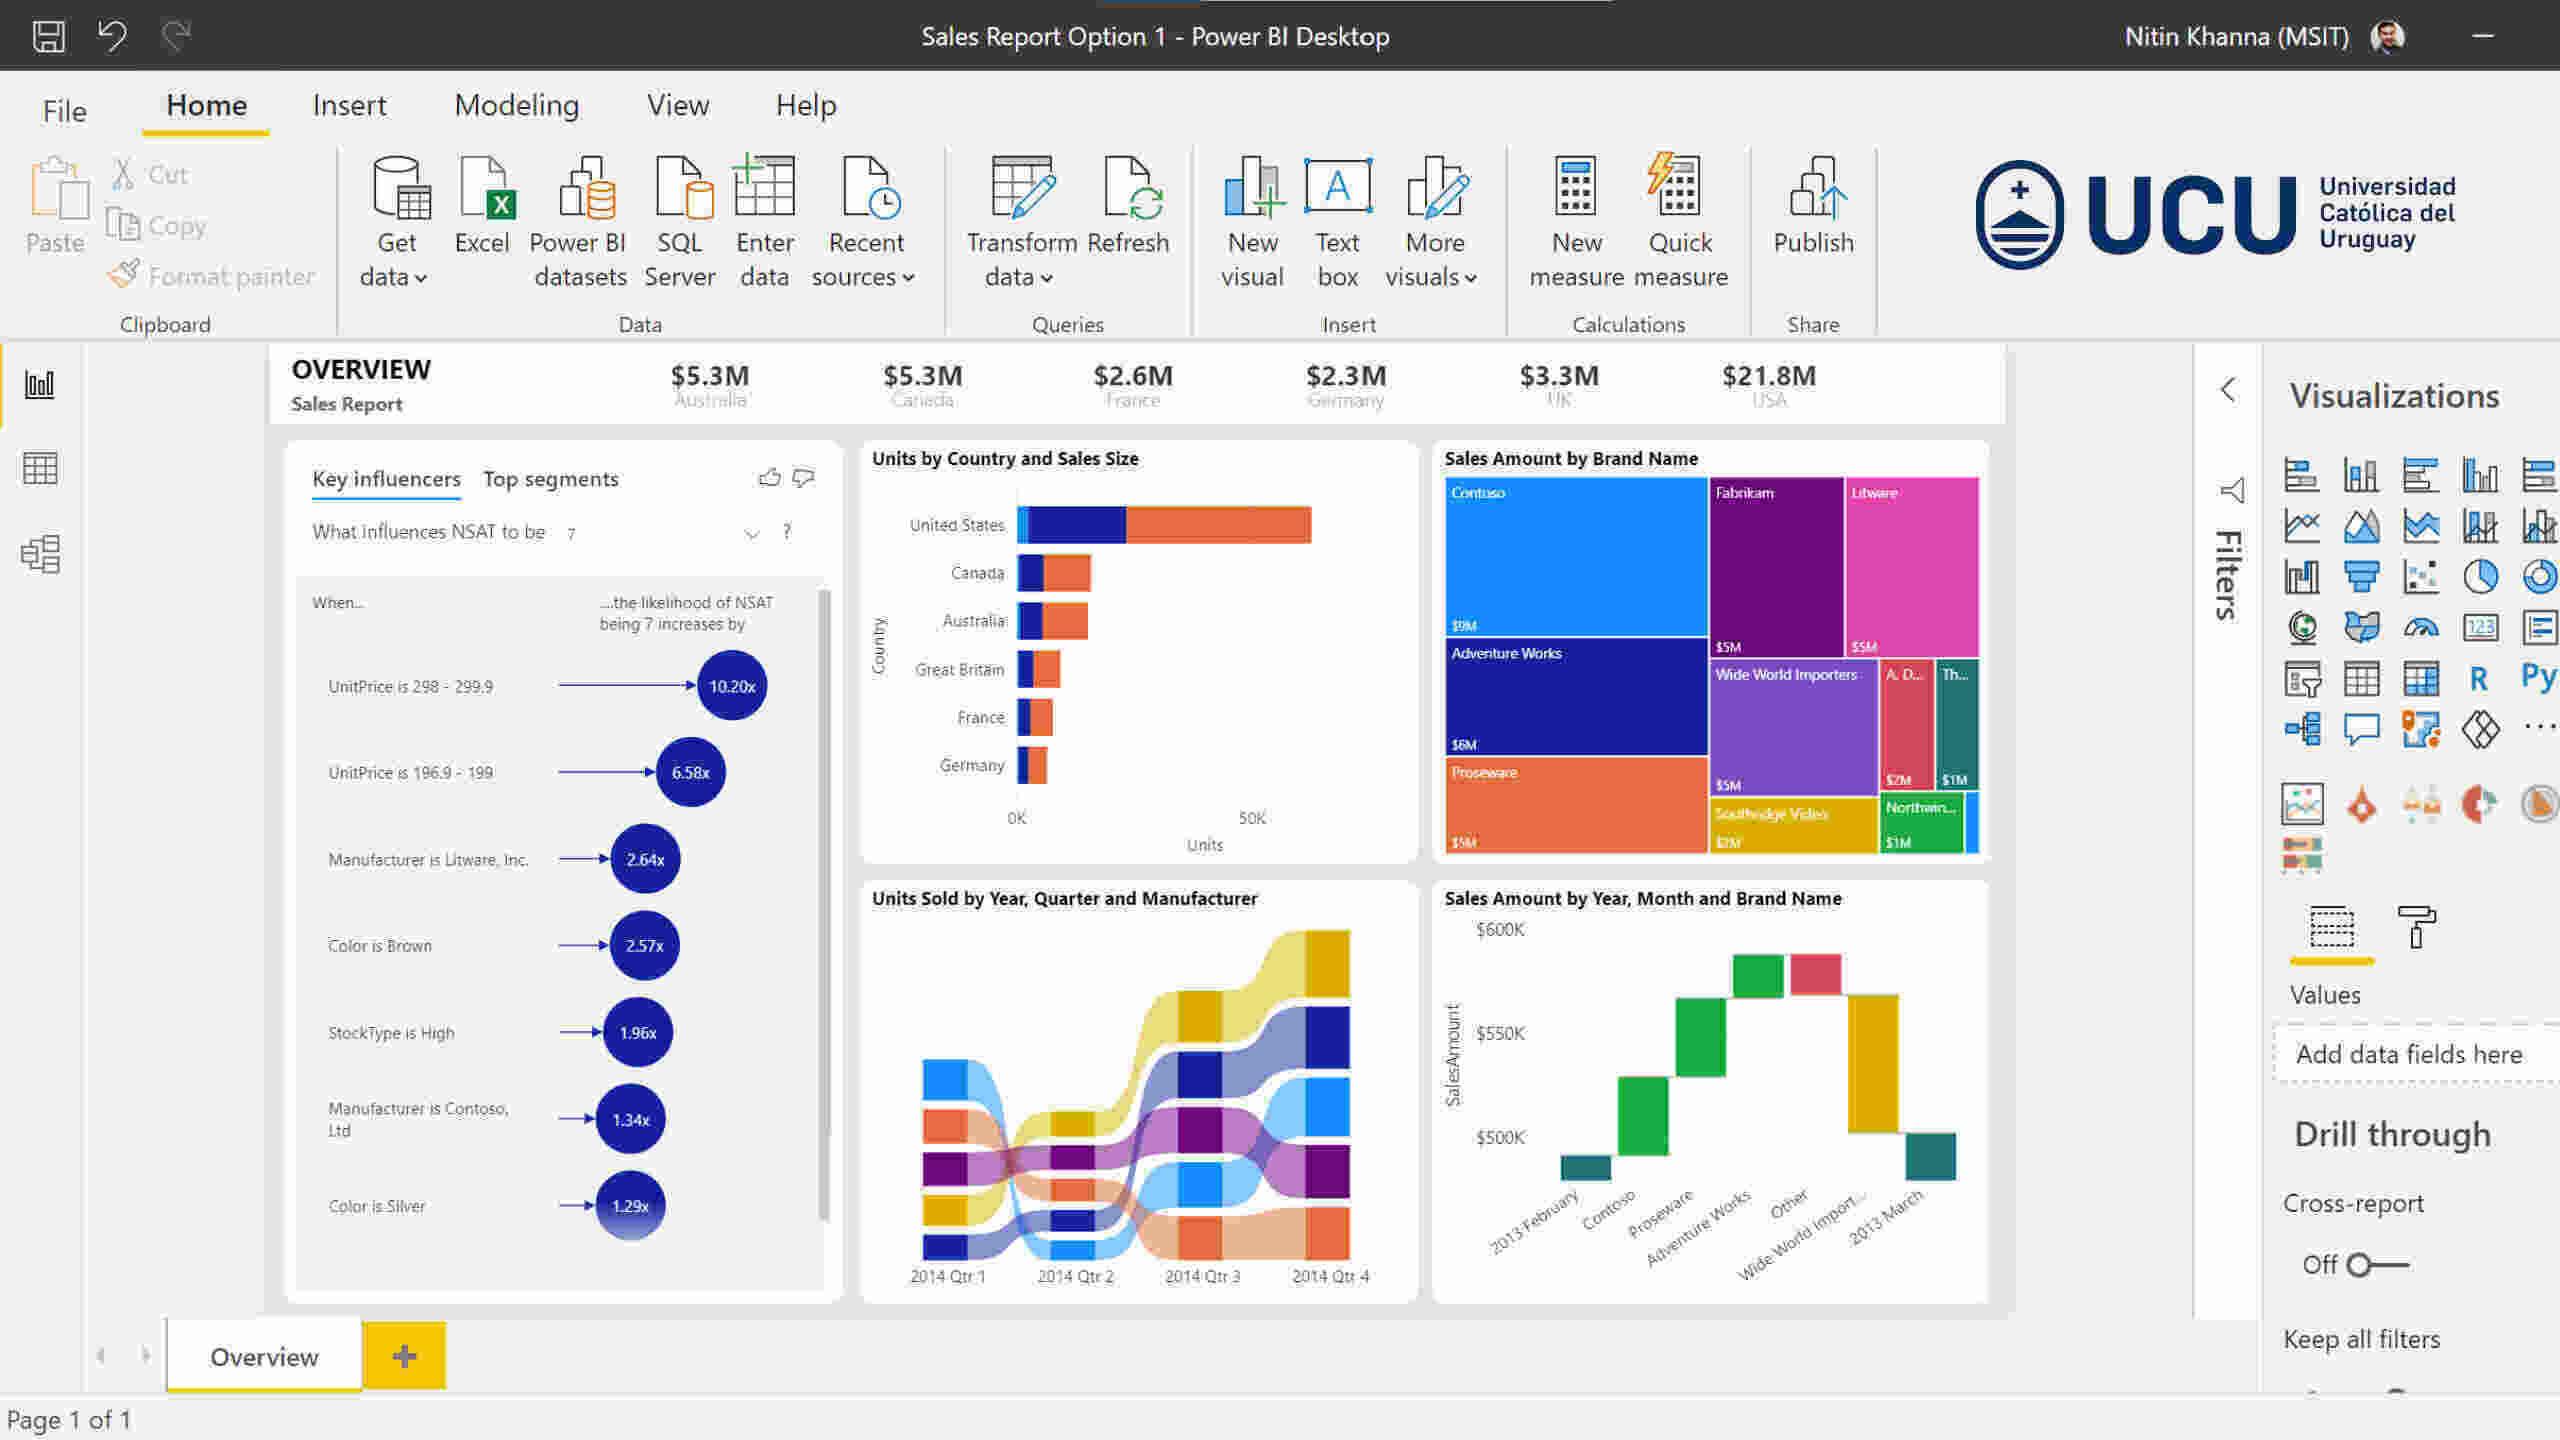Image resolution: width=2560 pixels, height=1440 pixels.
Task: Open the user profile avatar
Action: tap(2388, 37)
